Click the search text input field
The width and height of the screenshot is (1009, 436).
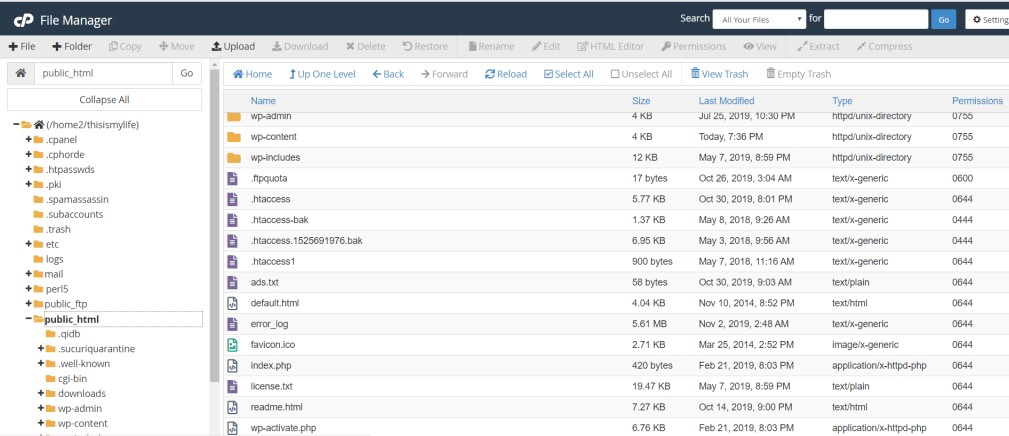876,19
